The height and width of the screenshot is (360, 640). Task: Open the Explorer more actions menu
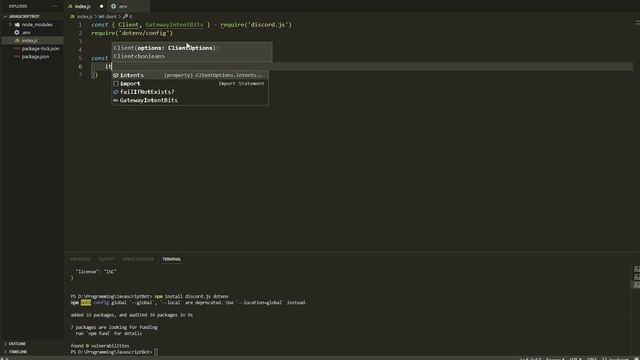pyautogui.click(x=55, y=6)
